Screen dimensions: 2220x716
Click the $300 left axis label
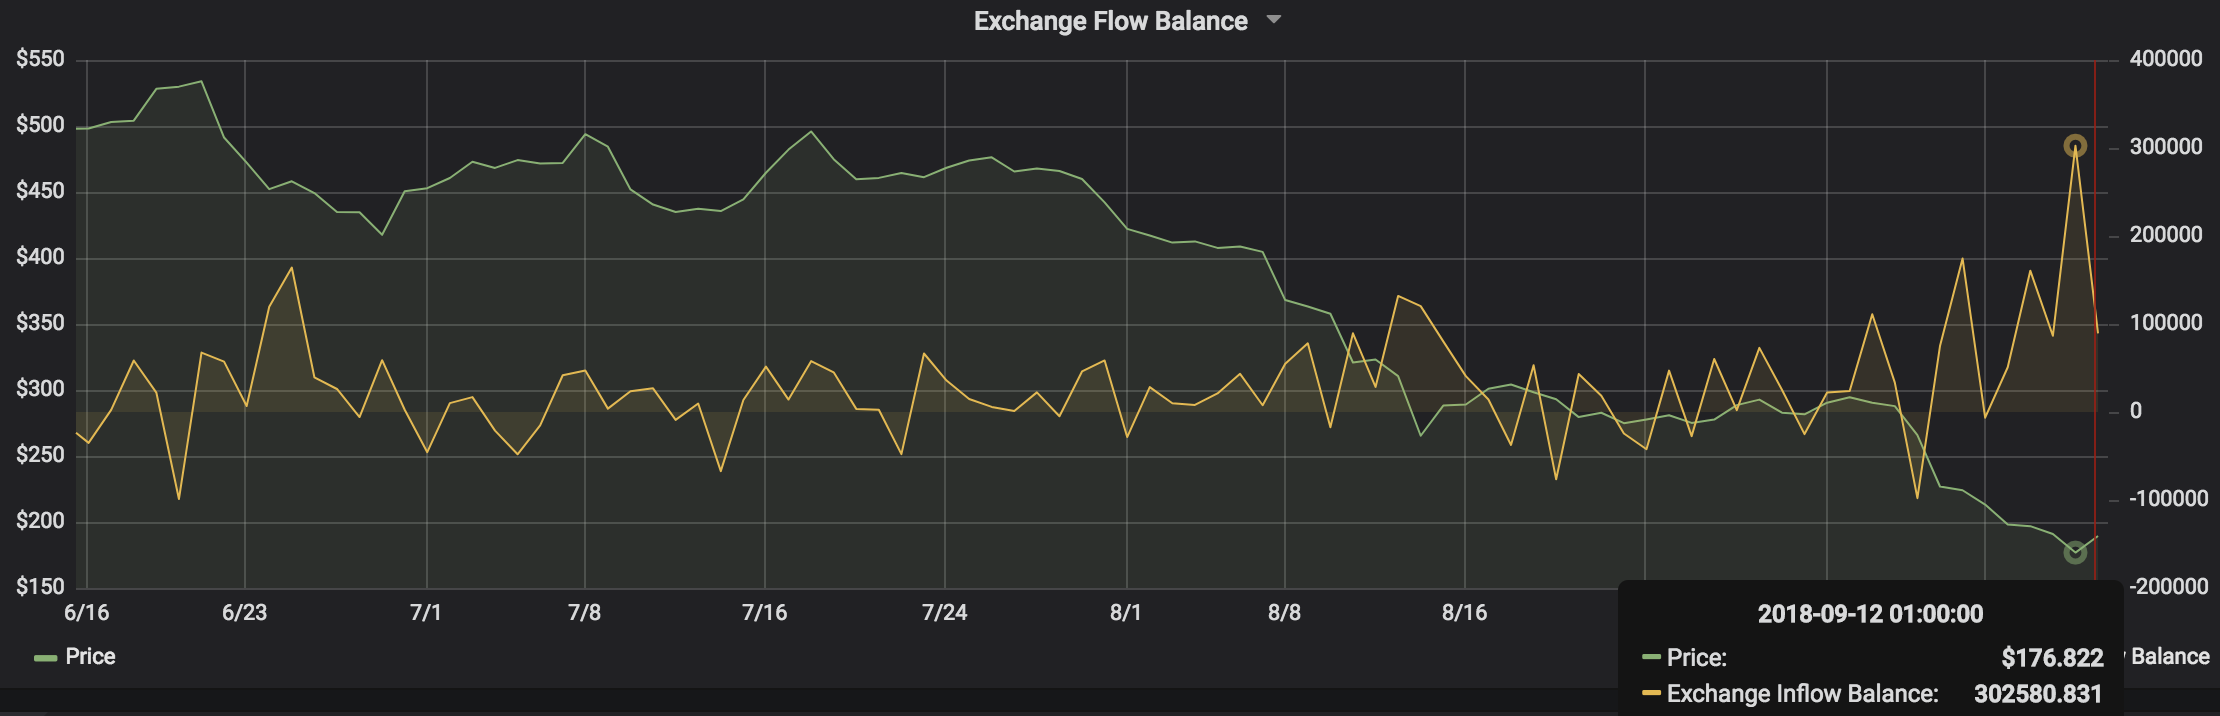40,390
